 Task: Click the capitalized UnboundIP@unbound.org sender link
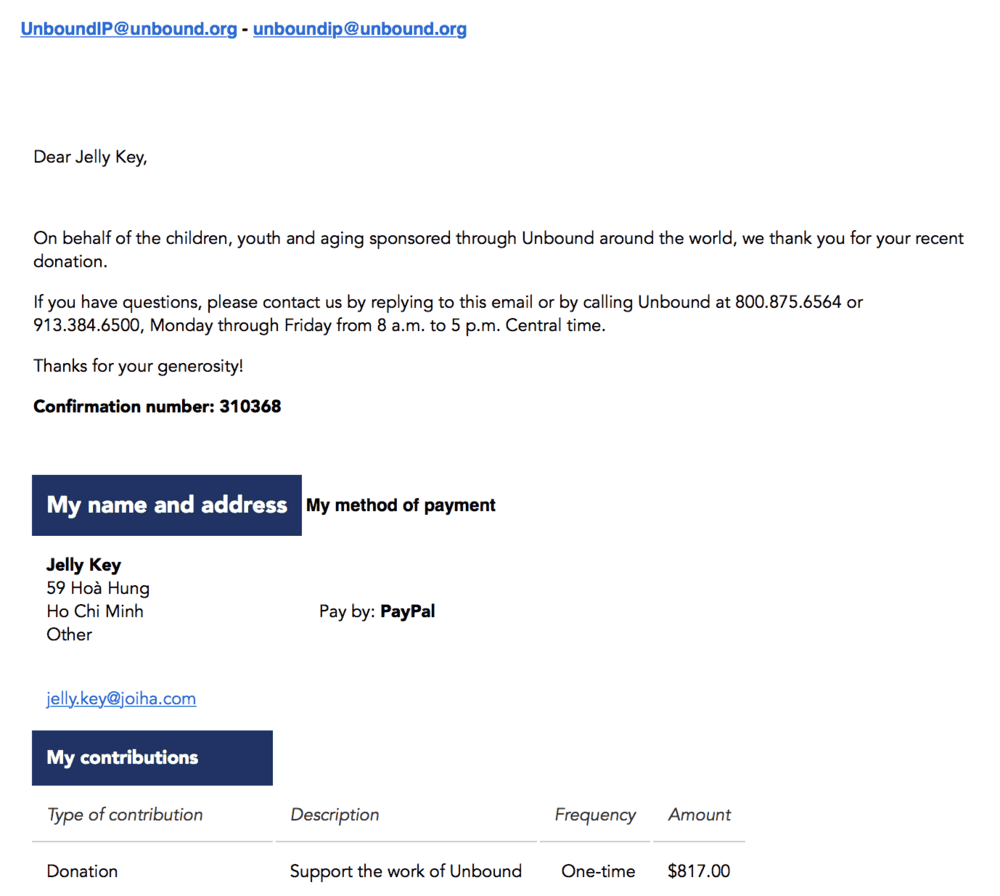point(129,29)
